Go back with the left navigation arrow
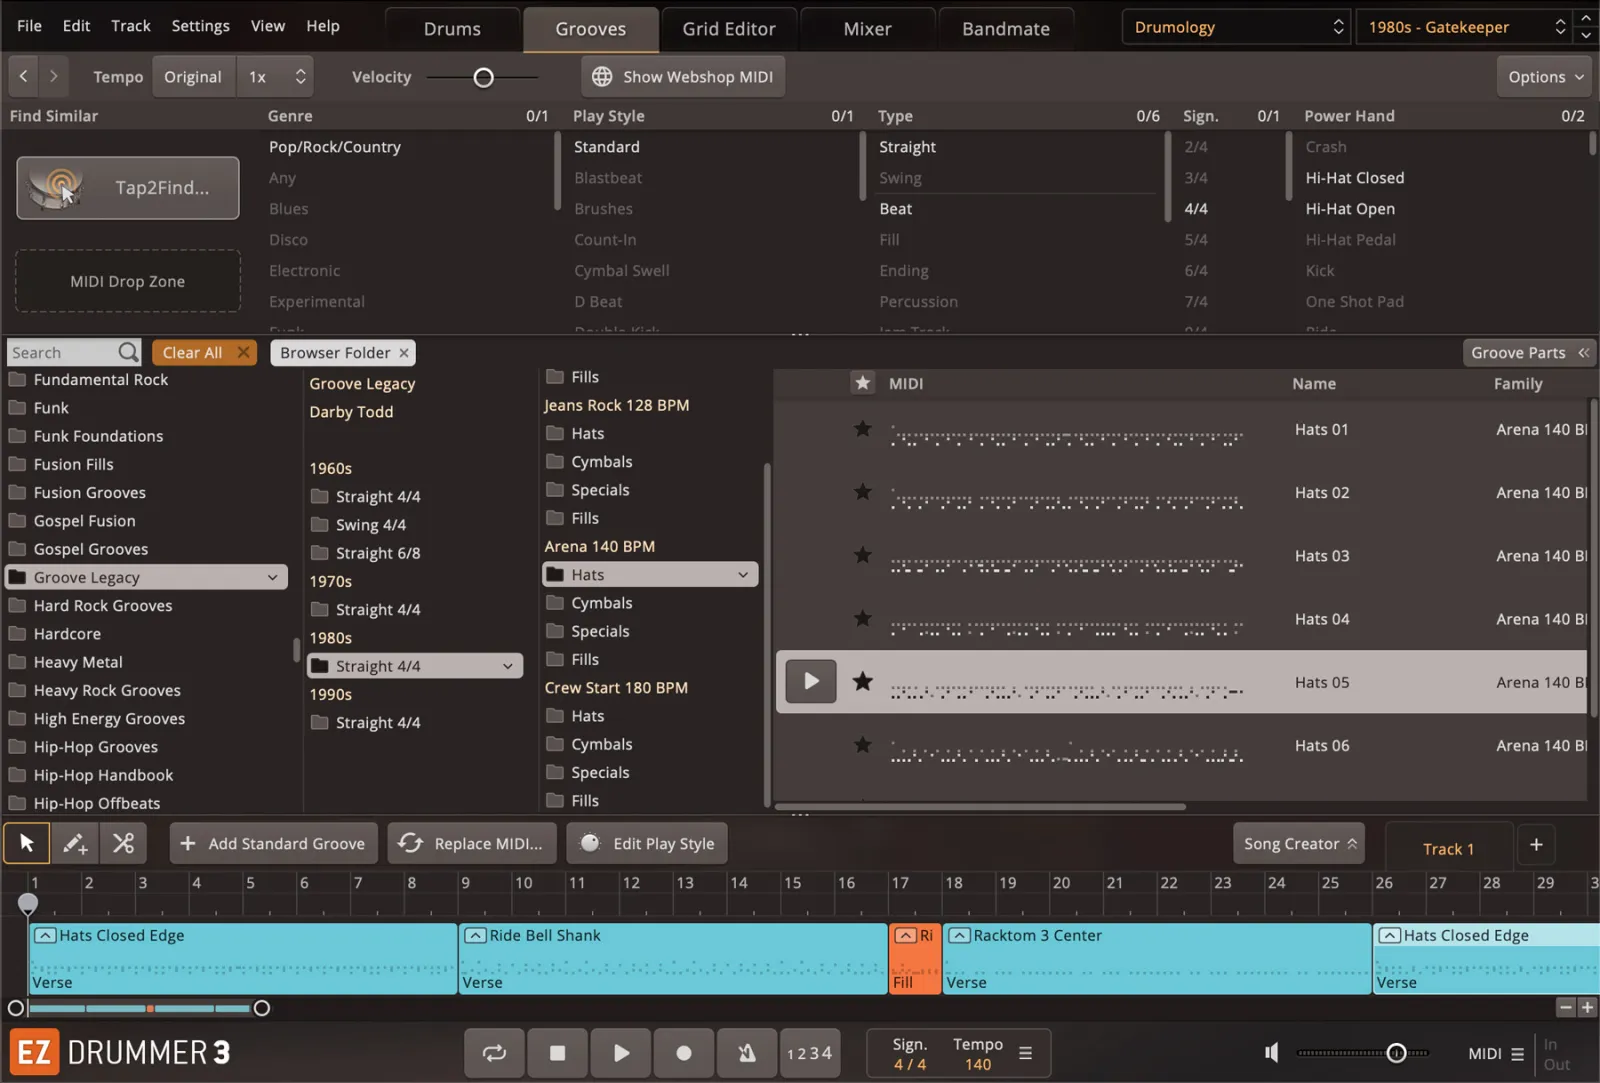Screen dimensions: 1600x1083 23,76
